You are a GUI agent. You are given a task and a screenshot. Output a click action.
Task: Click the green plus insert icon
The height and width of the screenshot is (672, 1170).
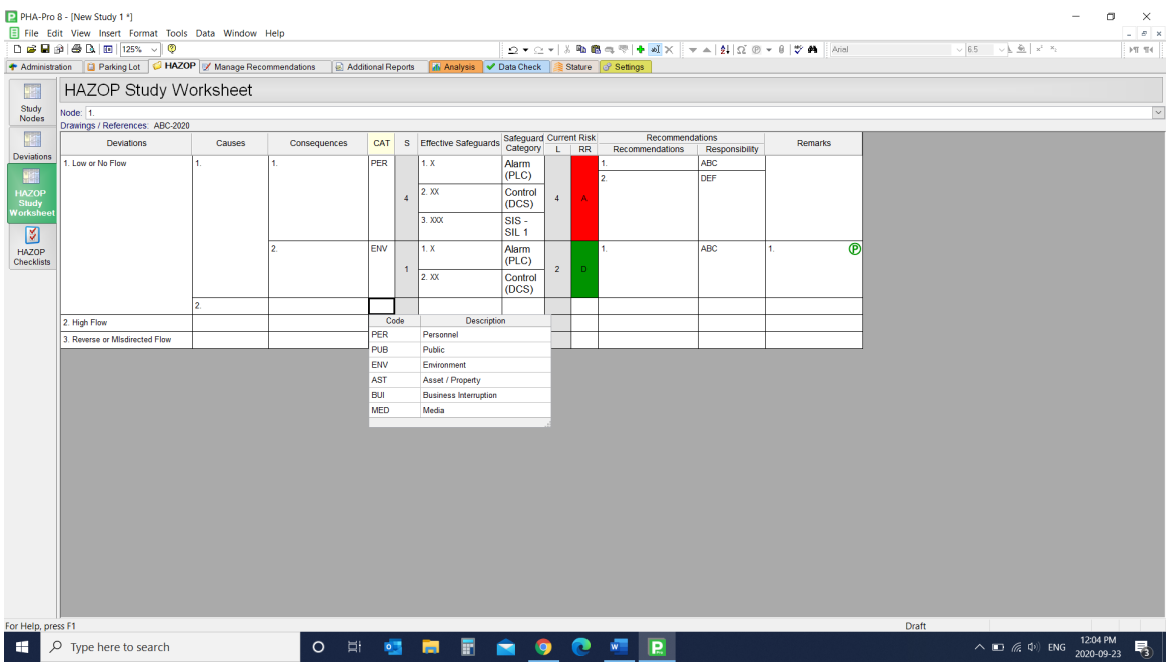[x=640, y=49]
